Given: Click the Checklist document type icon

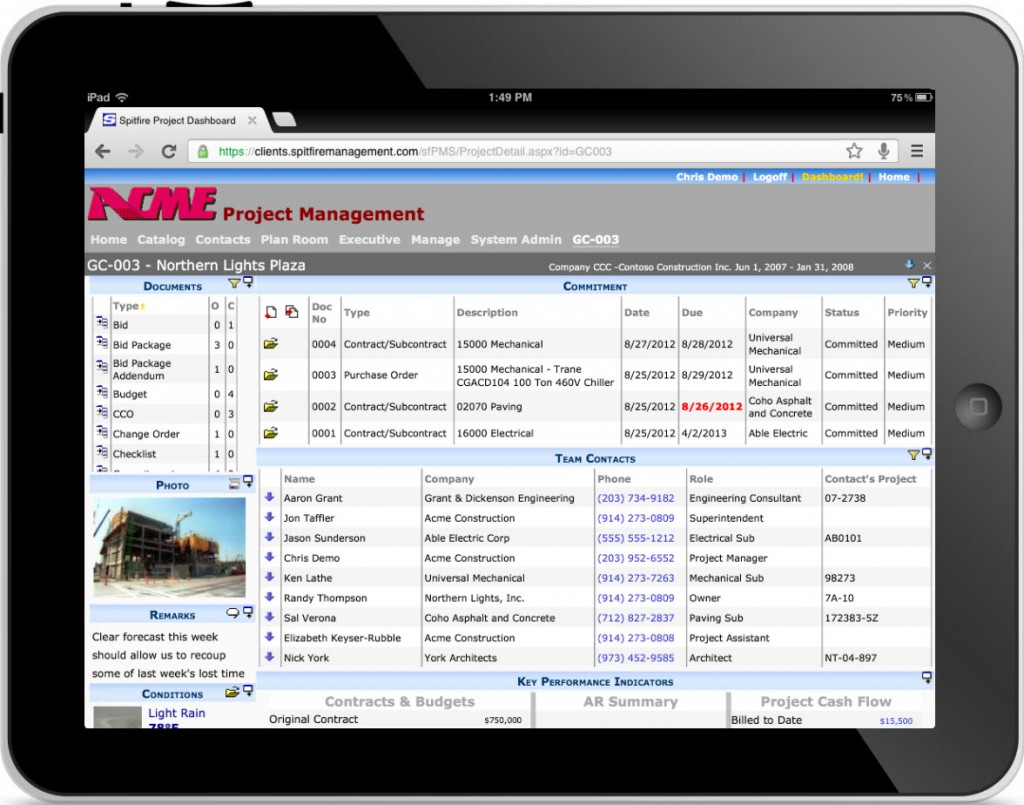Looking at the screenshot, I should (102, 451).
